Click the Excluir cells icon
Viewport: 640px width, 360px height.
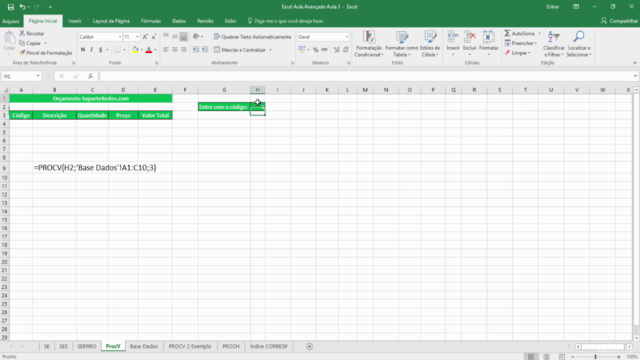470,37
